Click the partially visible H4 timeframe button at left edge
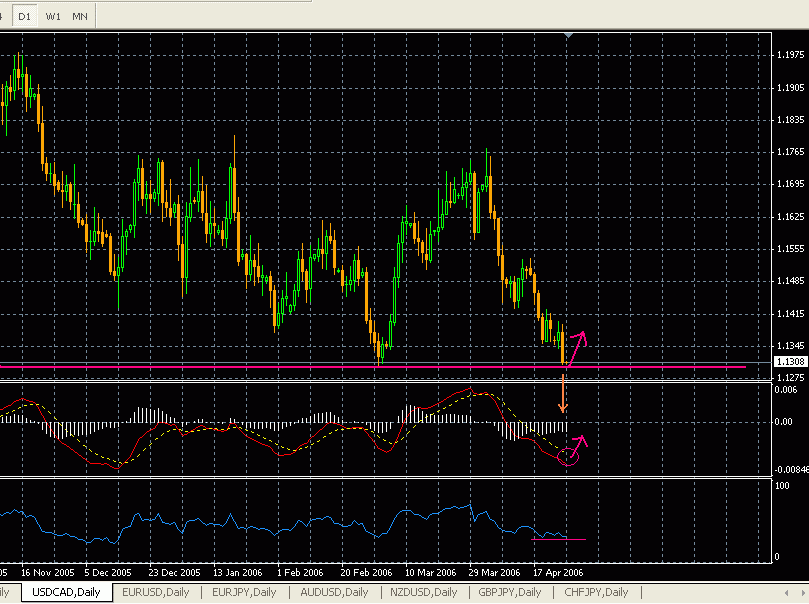 click(4, 15)
